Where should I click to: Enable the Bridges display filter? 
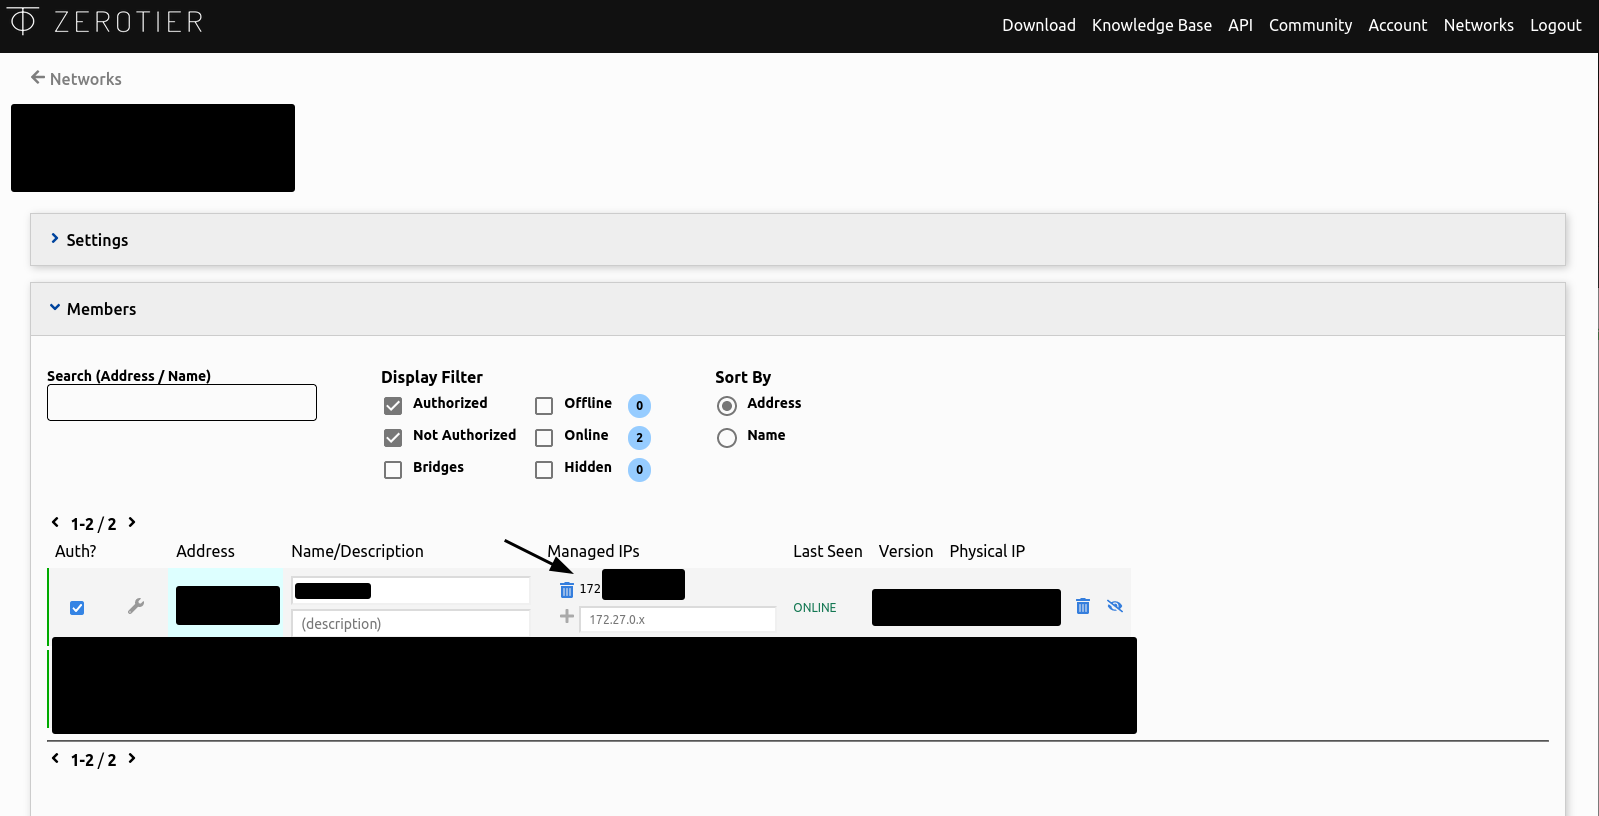tap(393, 469)
